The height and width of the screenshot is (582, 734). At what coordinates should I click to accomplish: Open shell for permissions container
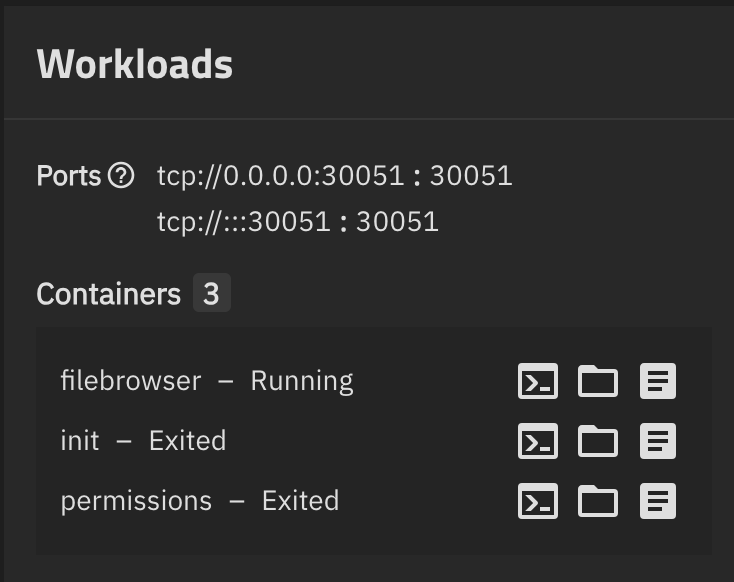[537, 501]
